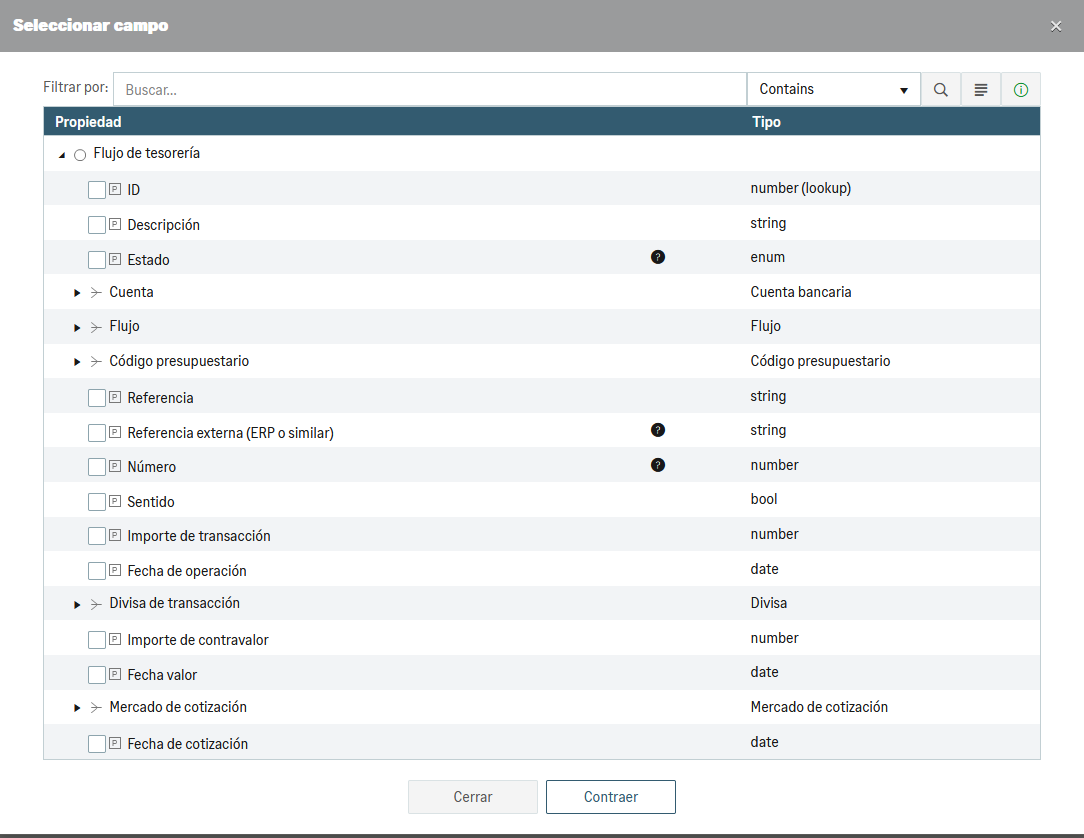Open the Contains filter dropdown
The image size is (1084, 838).
[x=833, y=90]
